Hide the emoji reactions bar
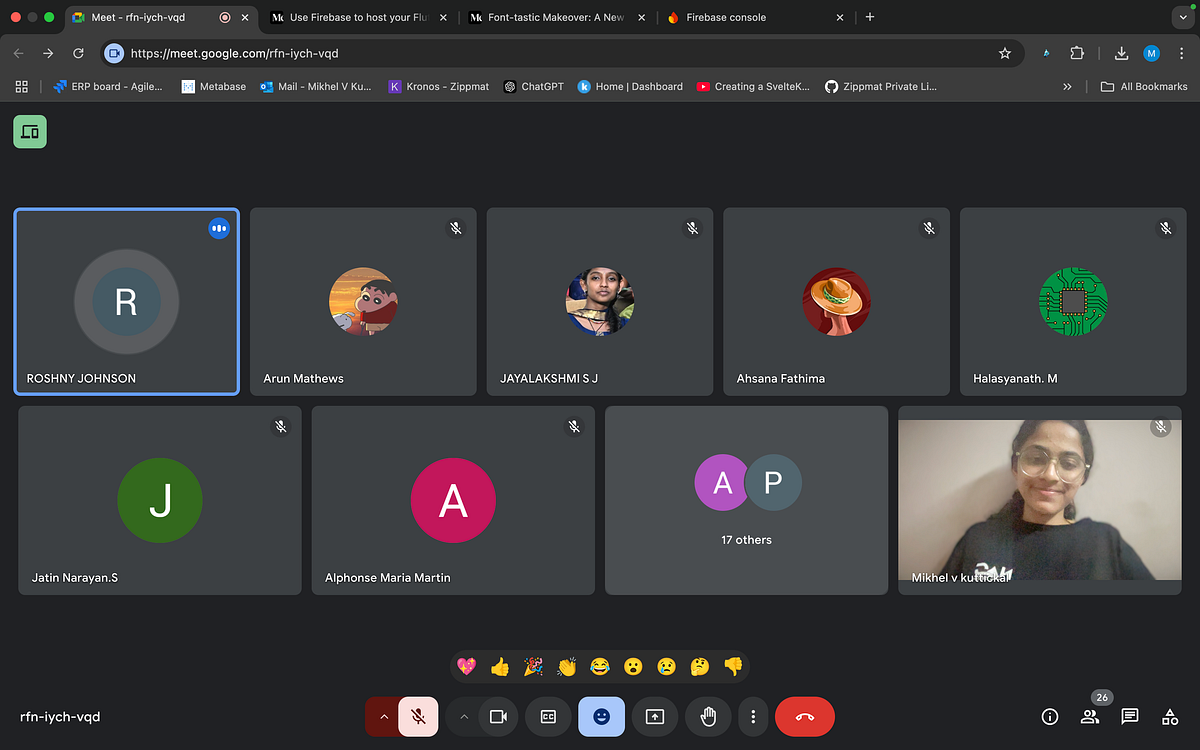1200x750 pixels. pos(601,717)
